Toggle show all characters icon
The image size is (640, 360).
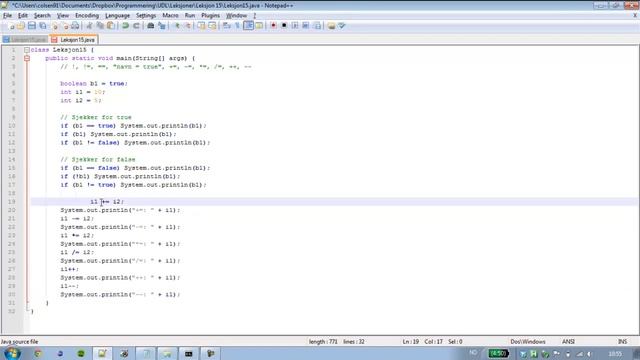click(x=238, y=26)
